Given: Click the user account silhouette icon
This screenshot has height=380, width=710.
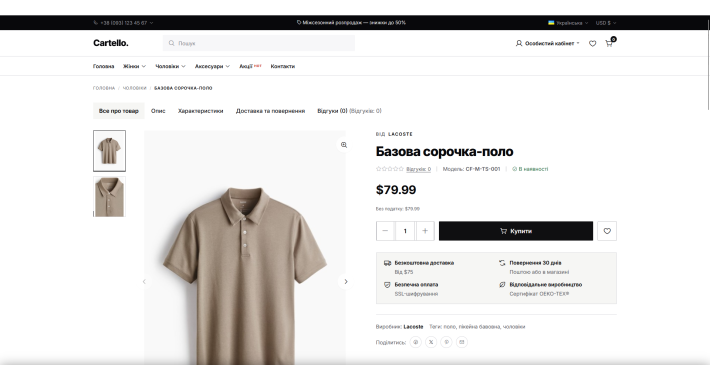Looking at the screenshot, I should pyautogui.click(x=519, y=43).
